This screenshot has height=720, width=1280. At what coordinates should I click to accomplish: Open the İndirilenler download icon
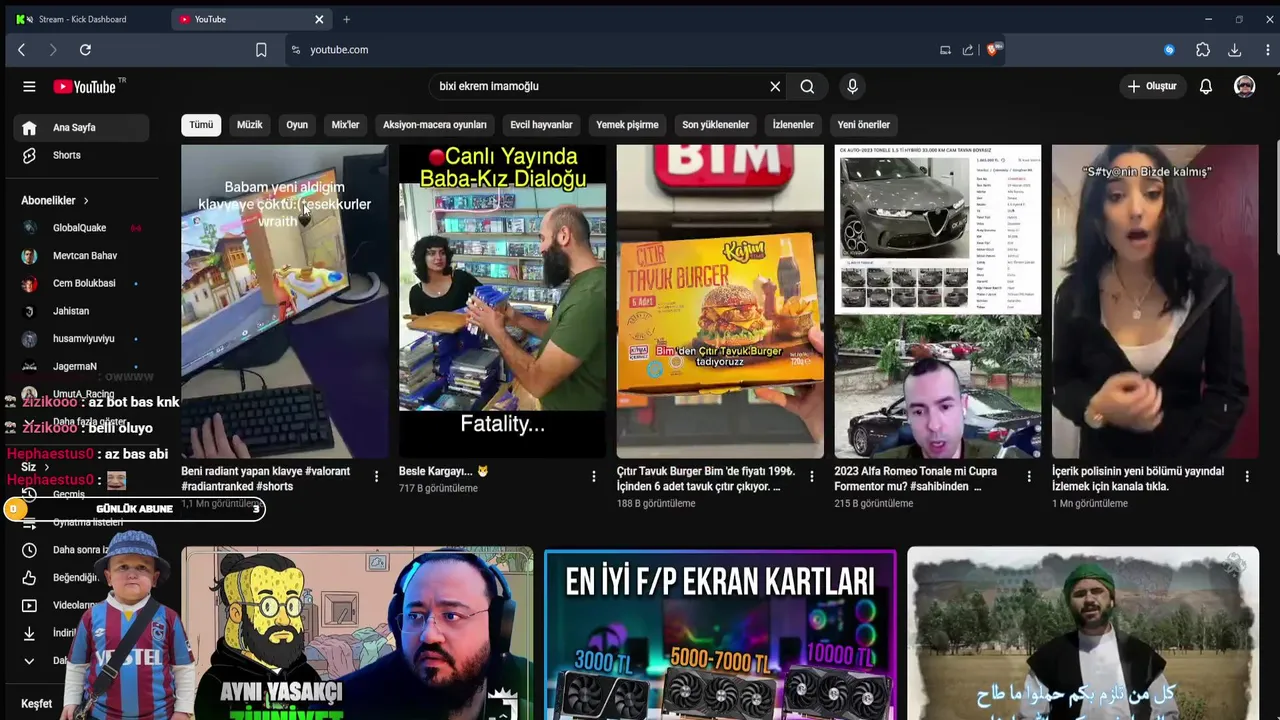(29, 633)
